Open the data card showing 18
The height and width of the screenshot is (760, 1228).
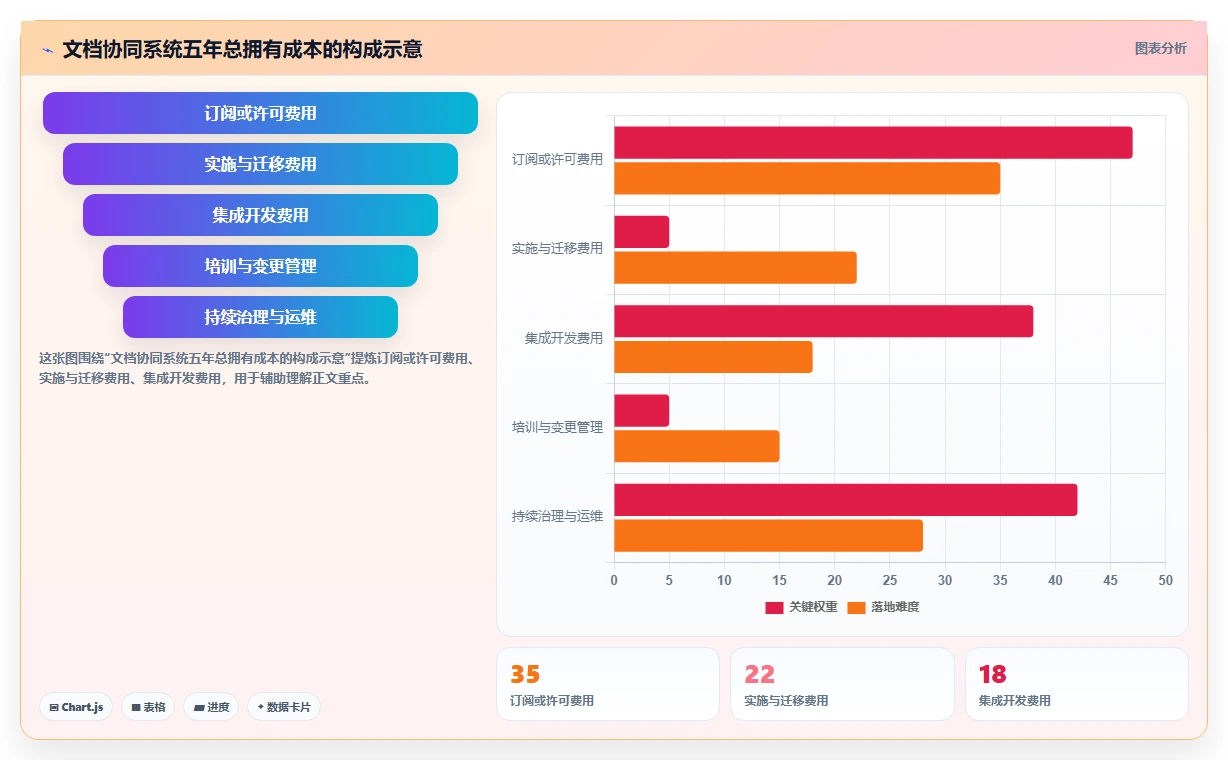point(1076,684)
